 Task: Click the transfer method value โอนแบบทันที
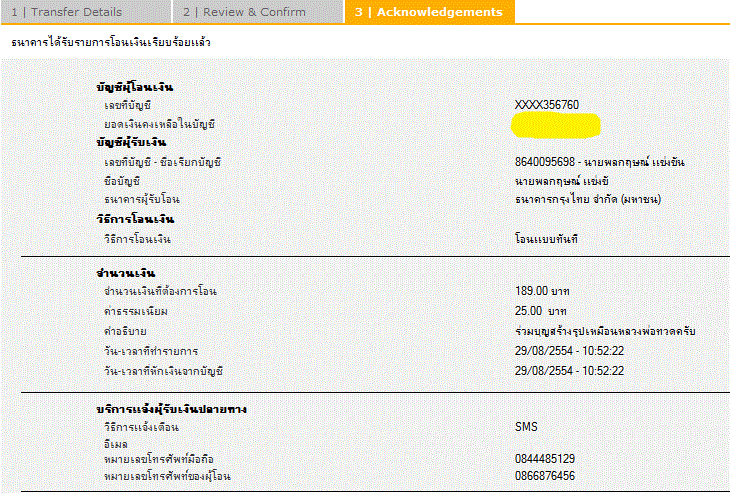[x=546, y=238]
